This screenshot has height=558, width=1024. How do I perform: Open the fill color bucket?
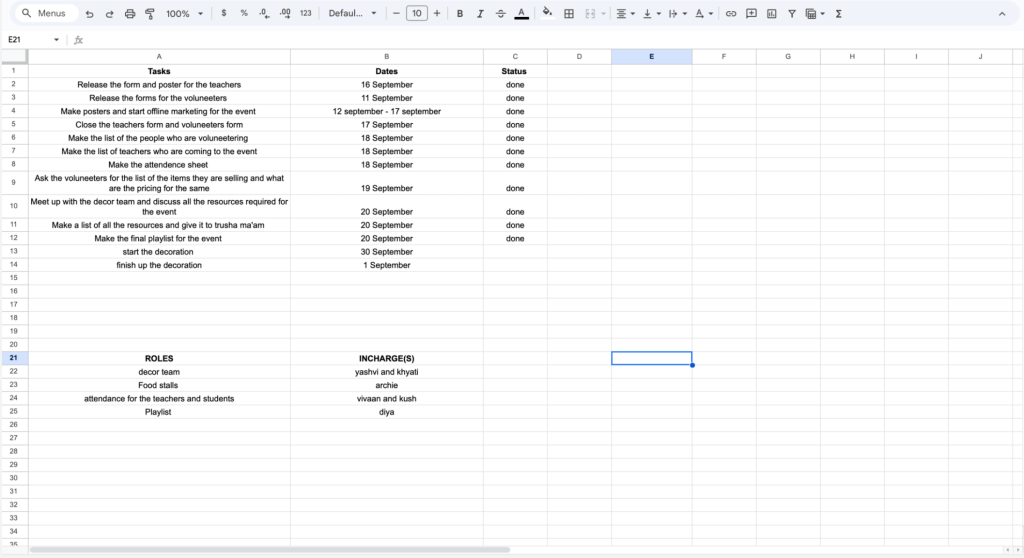click(x=547, y=13)
